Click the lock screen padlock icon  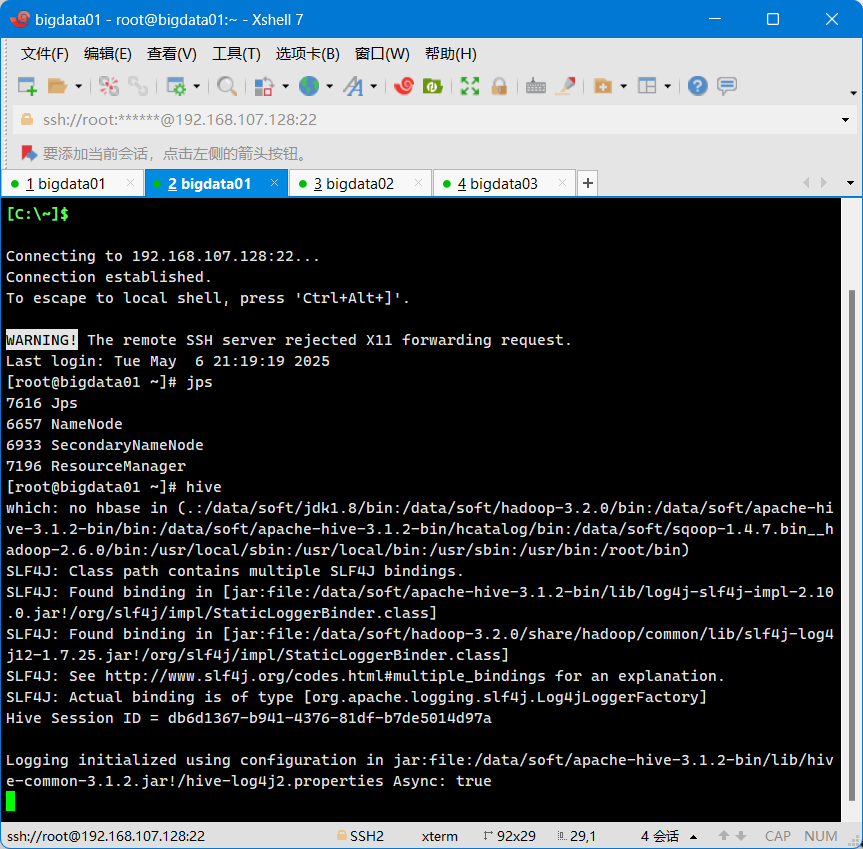pyautogui.click(x=499, y=86)
